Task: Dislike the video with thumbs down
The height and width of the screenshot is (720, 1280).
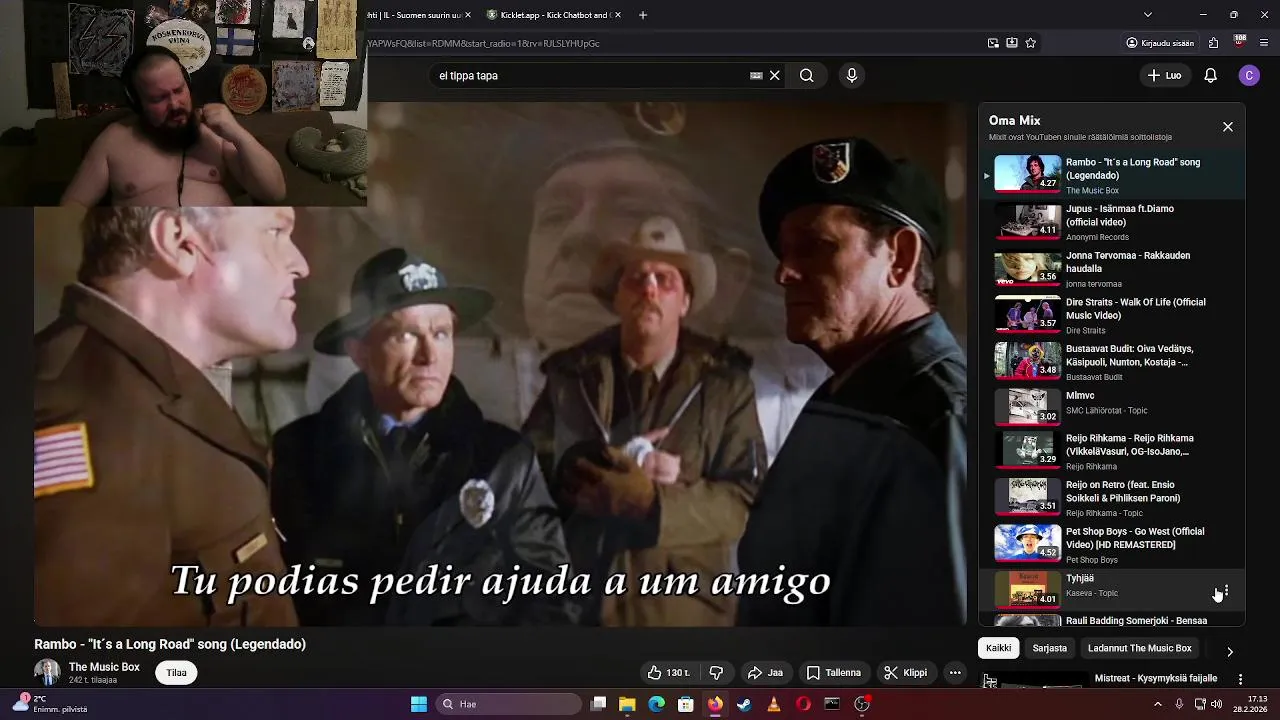Action: tap(716, 673)
